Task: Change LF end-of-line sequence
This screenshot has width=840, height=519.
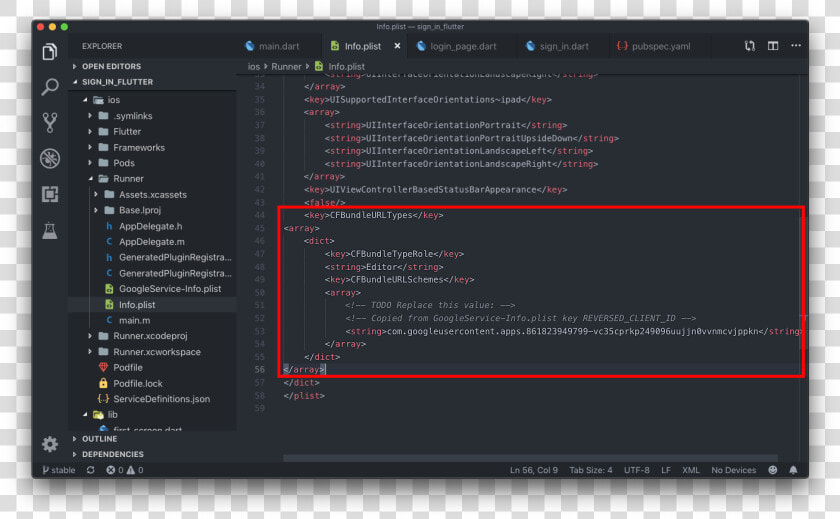Action: (666, 470)
